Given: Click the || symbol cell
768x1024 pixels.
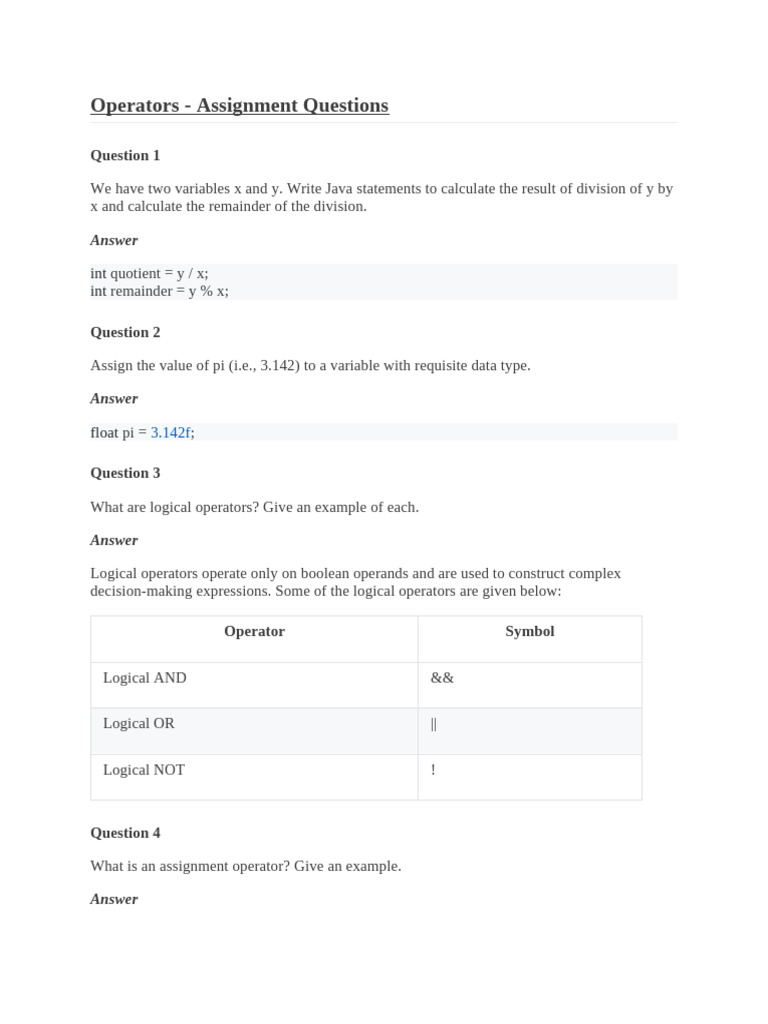Looking at the screenshot, I should tap(530, 731).
